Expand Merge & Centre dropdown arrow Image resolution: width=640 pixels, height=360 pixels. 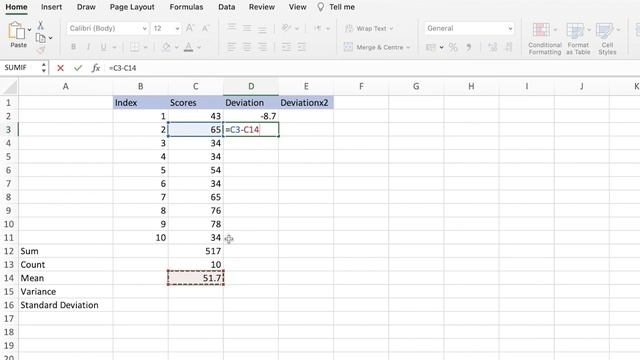[x=408, y=47]
